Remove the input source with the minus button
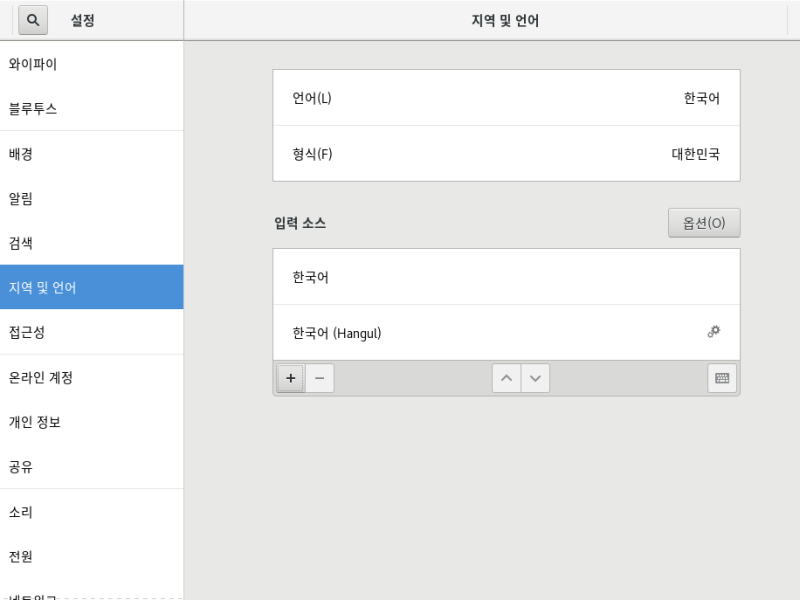The image size is (800, 600). (x=320, y=378)
